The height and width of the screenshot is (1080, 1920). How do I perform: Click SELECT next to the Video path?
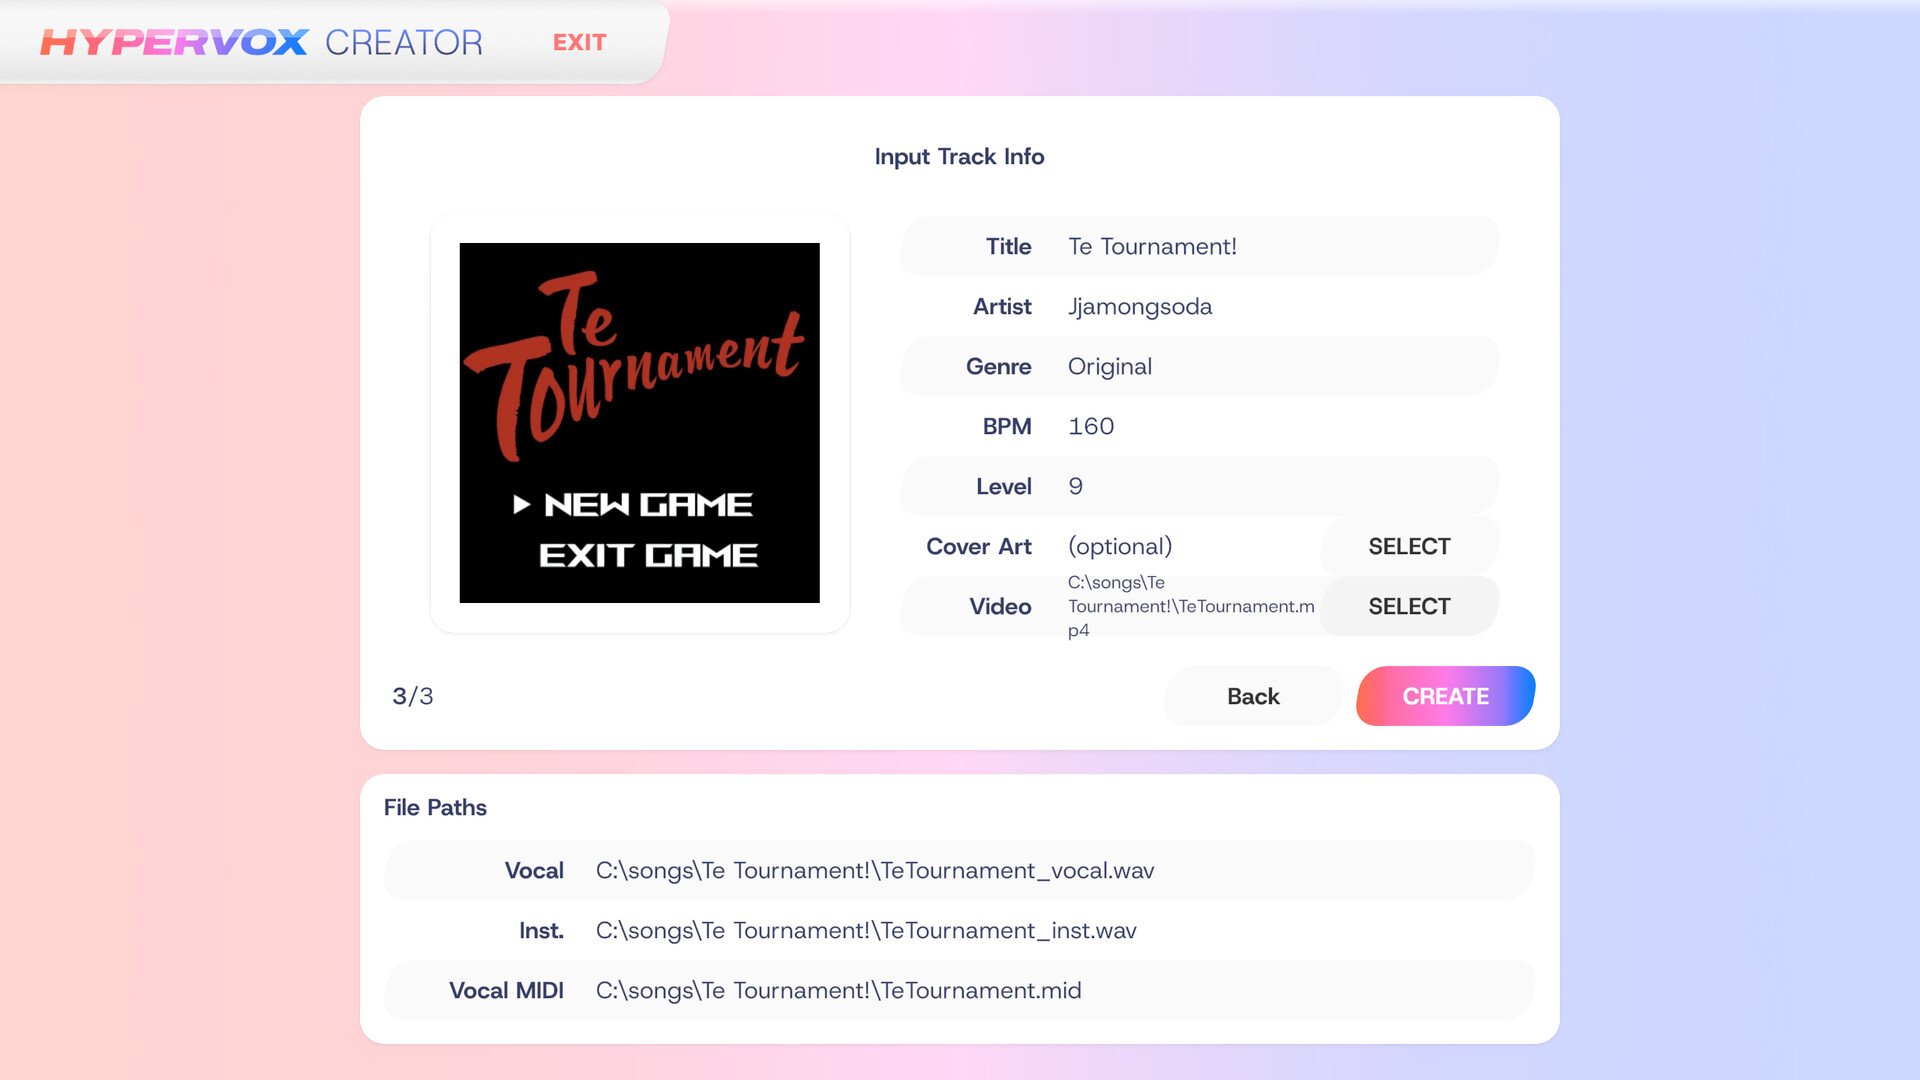point(1409,605)
